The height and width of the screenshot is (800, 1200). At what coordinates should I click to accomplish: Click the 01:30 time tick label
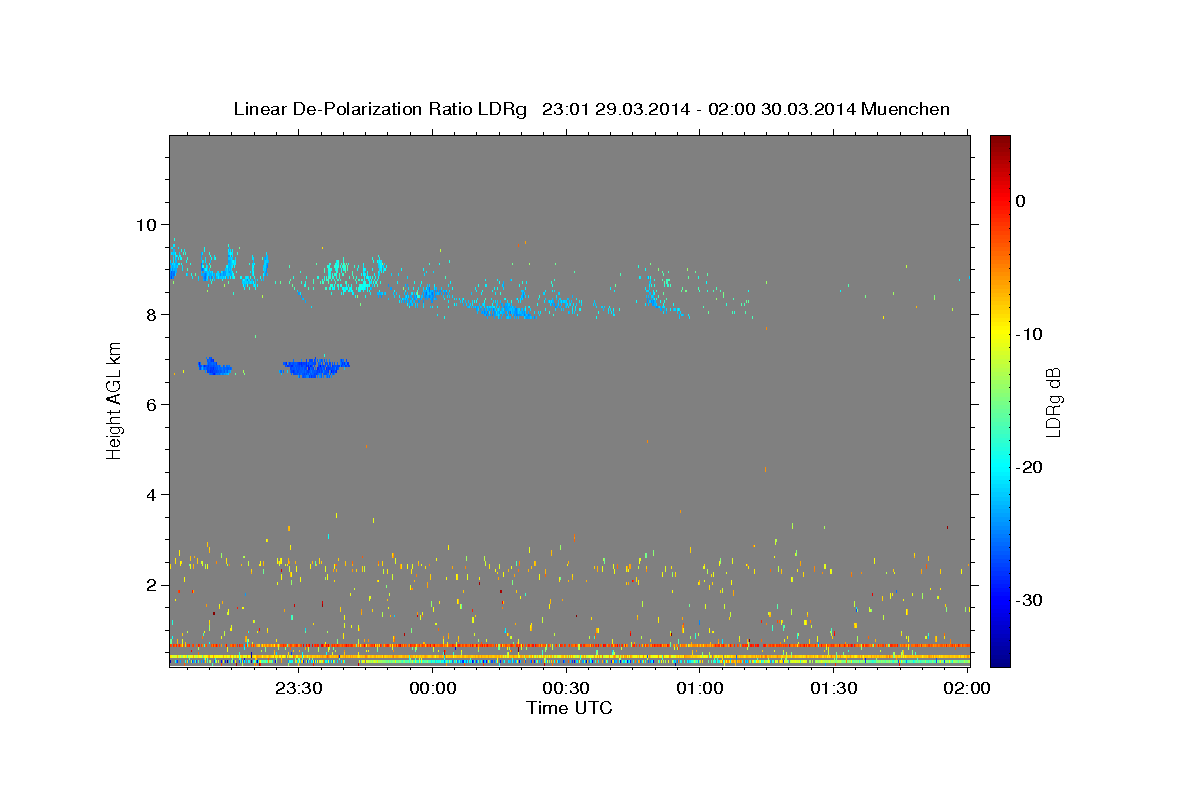(x=833, y=688)
